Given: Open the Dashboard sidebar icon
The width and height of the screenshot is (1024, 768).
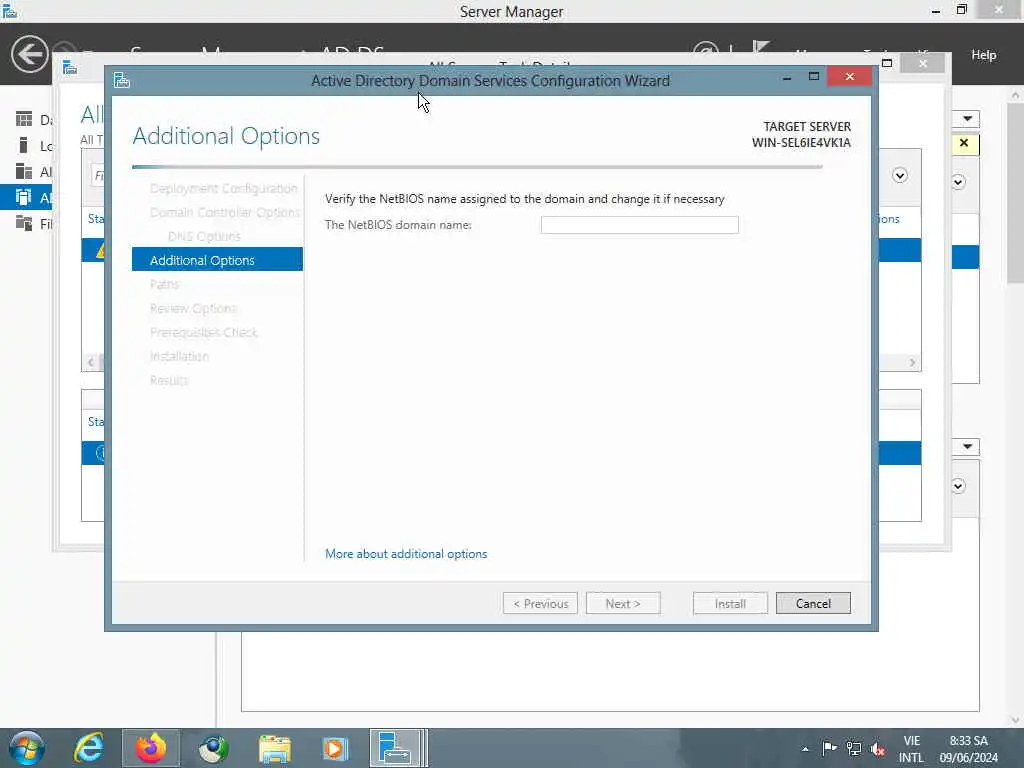Looking at the screenshot, I should click(x=24, y=119).
